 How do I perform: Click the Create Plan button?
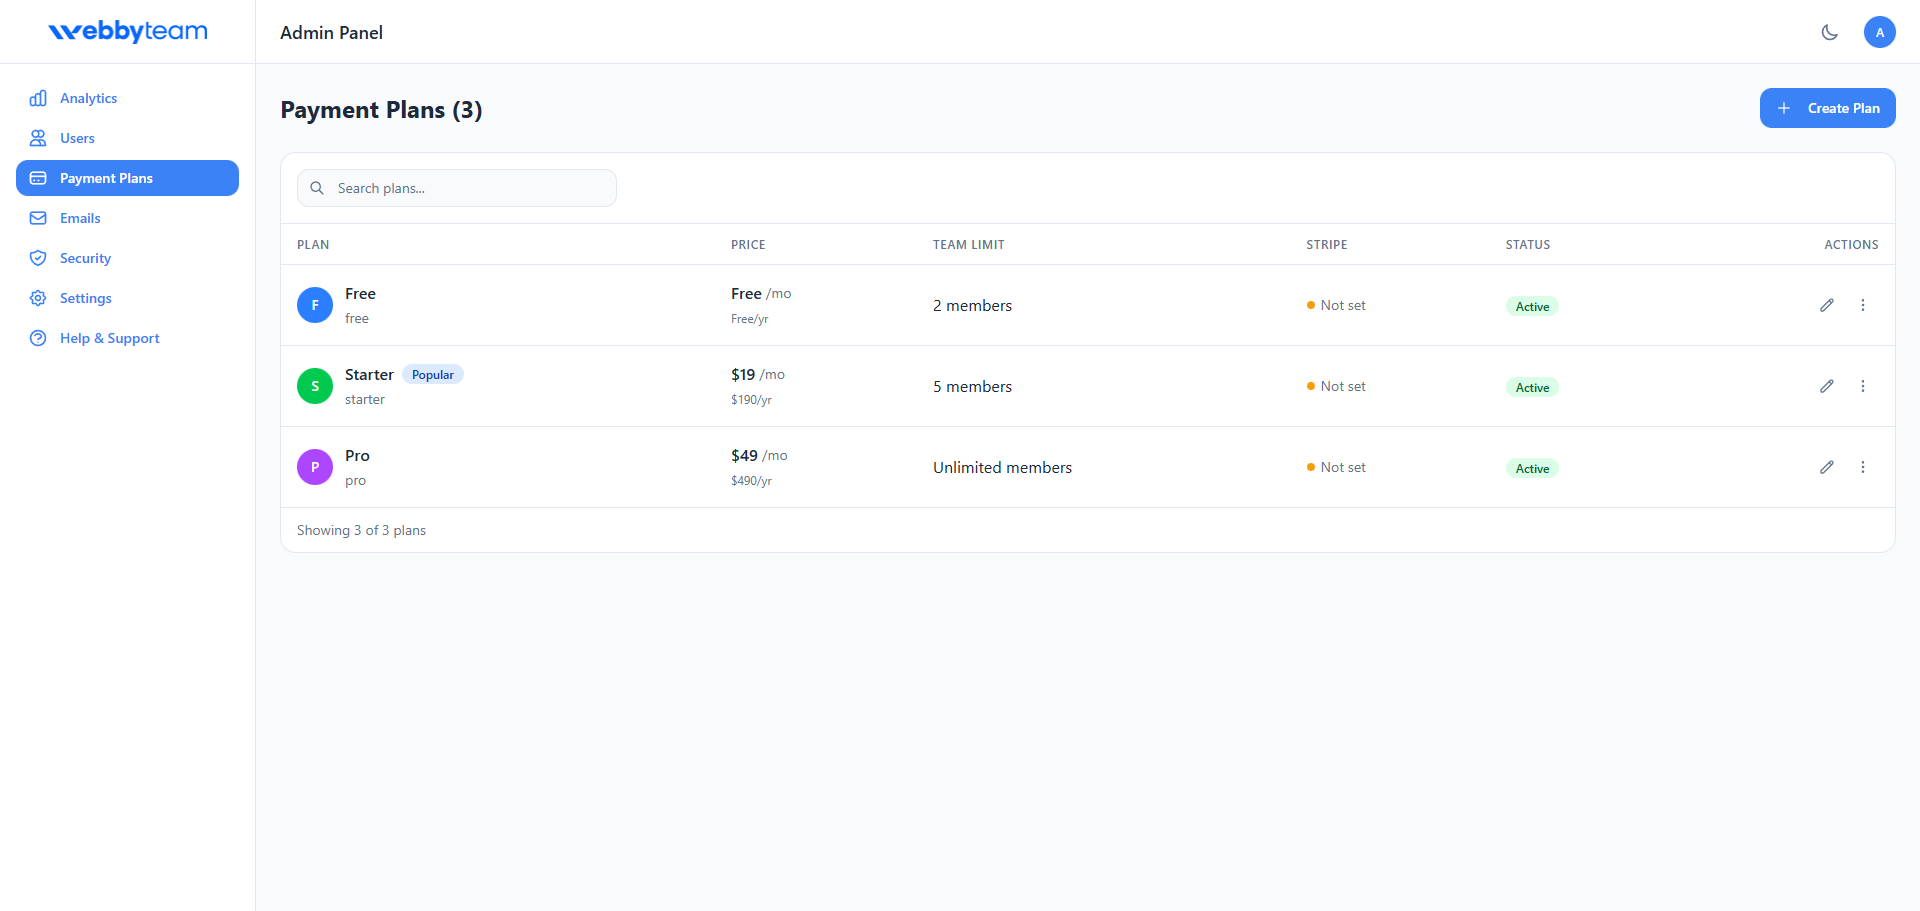[1827, 108]
